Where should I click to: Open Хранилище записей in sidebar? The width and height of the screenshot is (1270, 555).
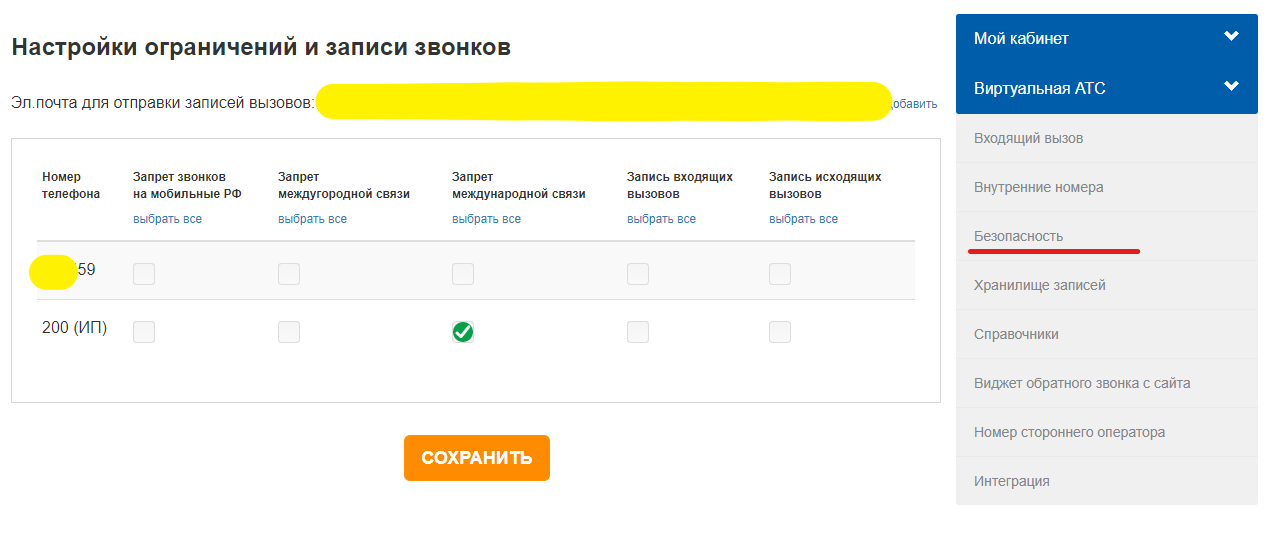[x=1039, y=285]
